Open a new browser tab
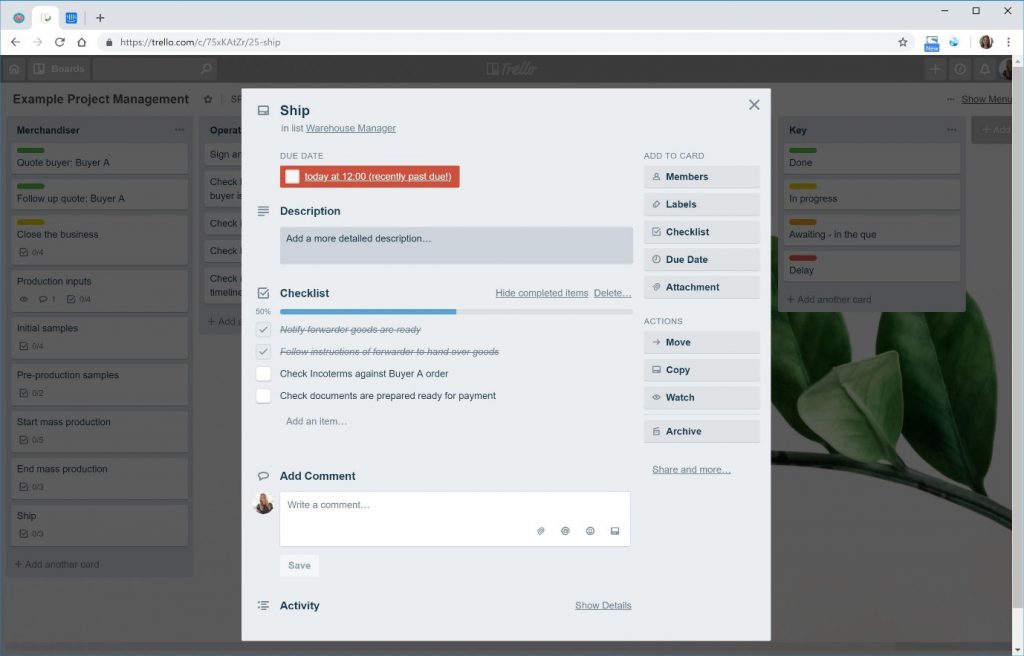The width and height of the screenshot is (1024, 656). [x=100, y=18]
